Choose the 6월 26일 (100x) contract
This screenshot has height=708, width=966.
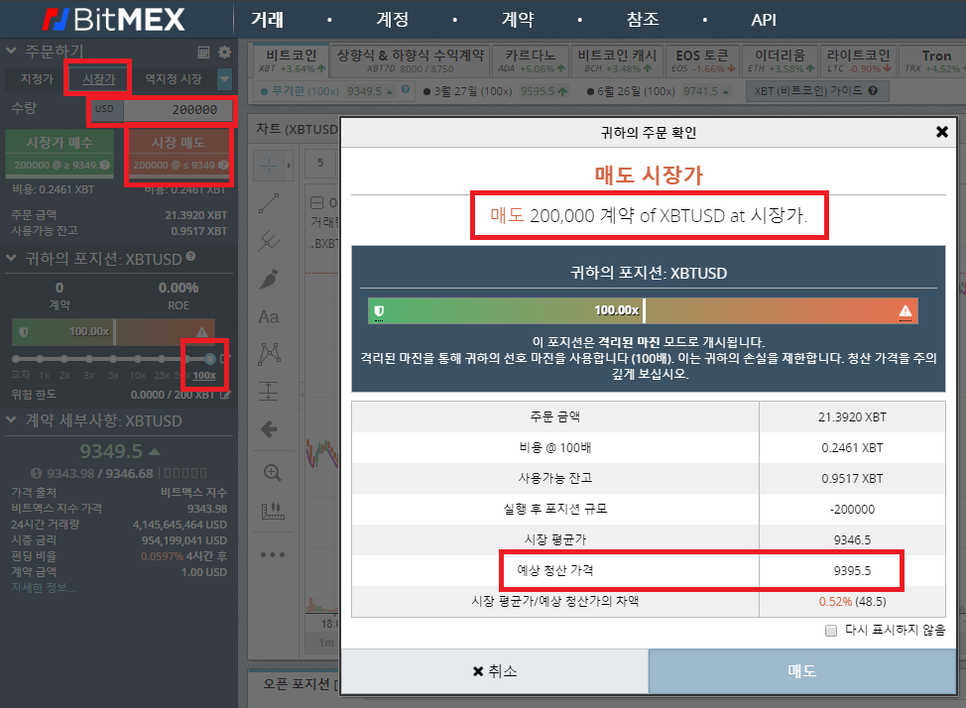659,91
